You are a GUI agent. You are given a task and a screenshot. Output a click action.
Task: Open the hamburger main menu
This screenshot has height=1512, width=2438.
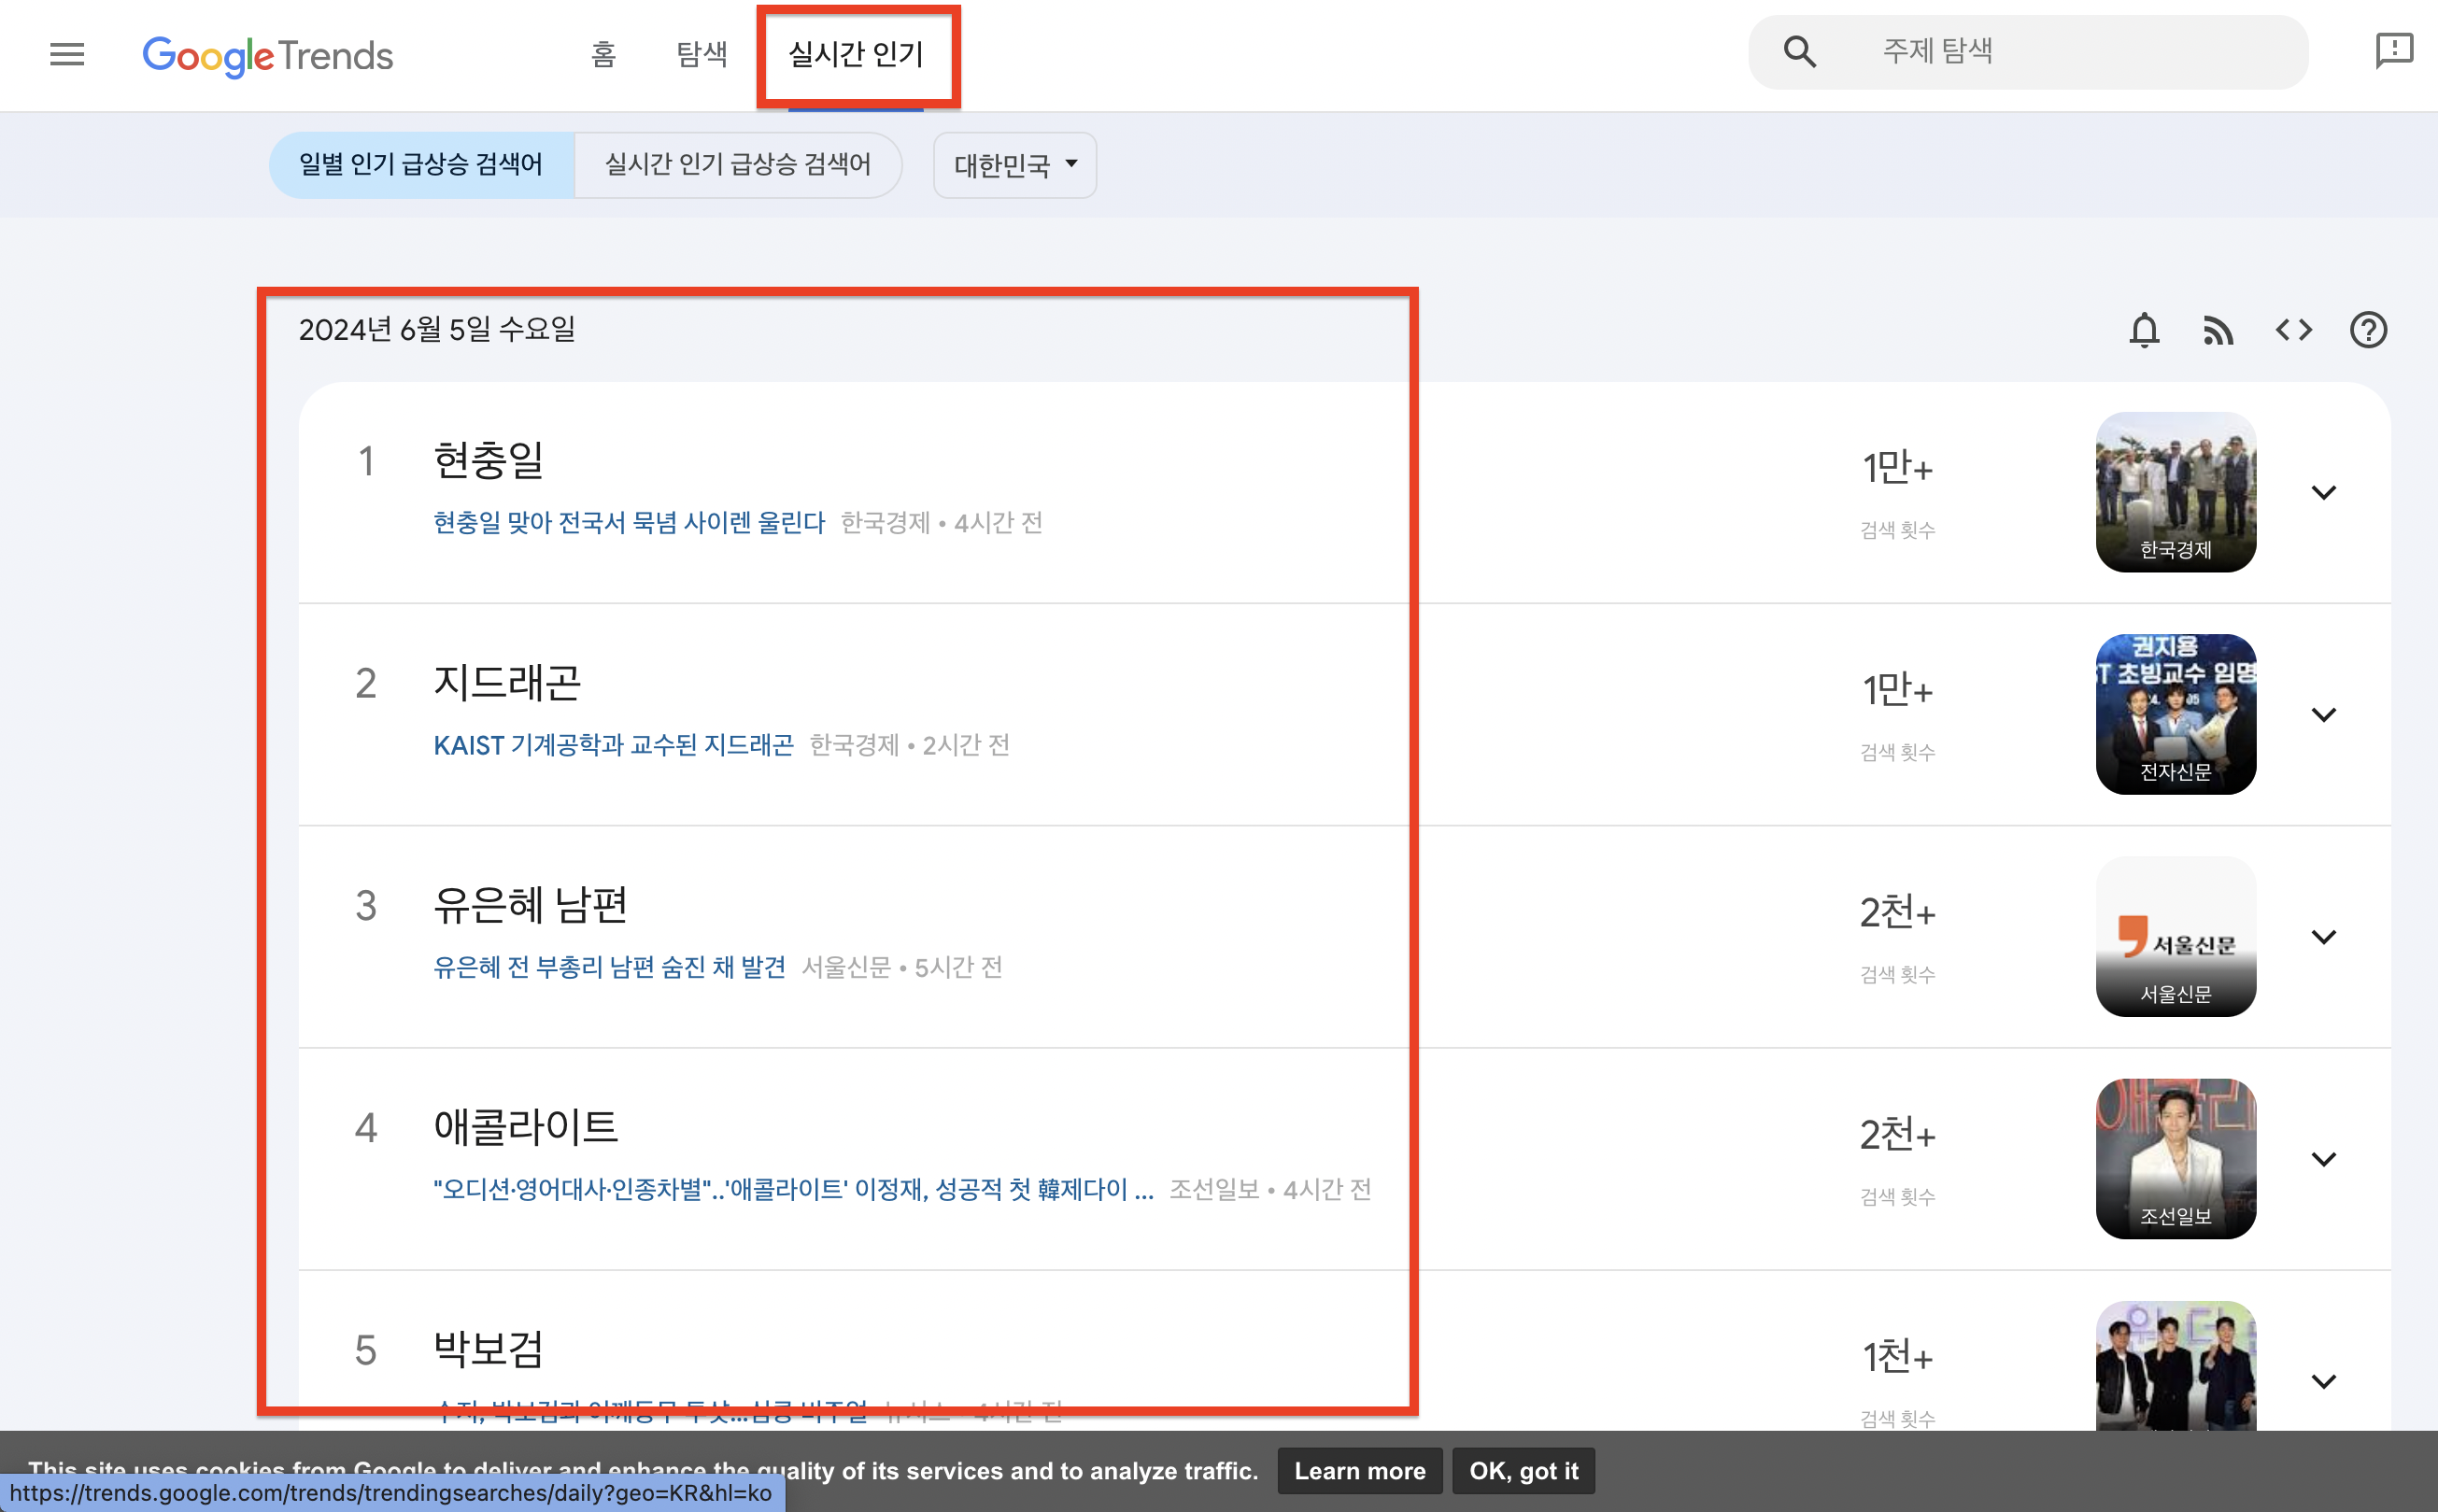tap(67, 54)
